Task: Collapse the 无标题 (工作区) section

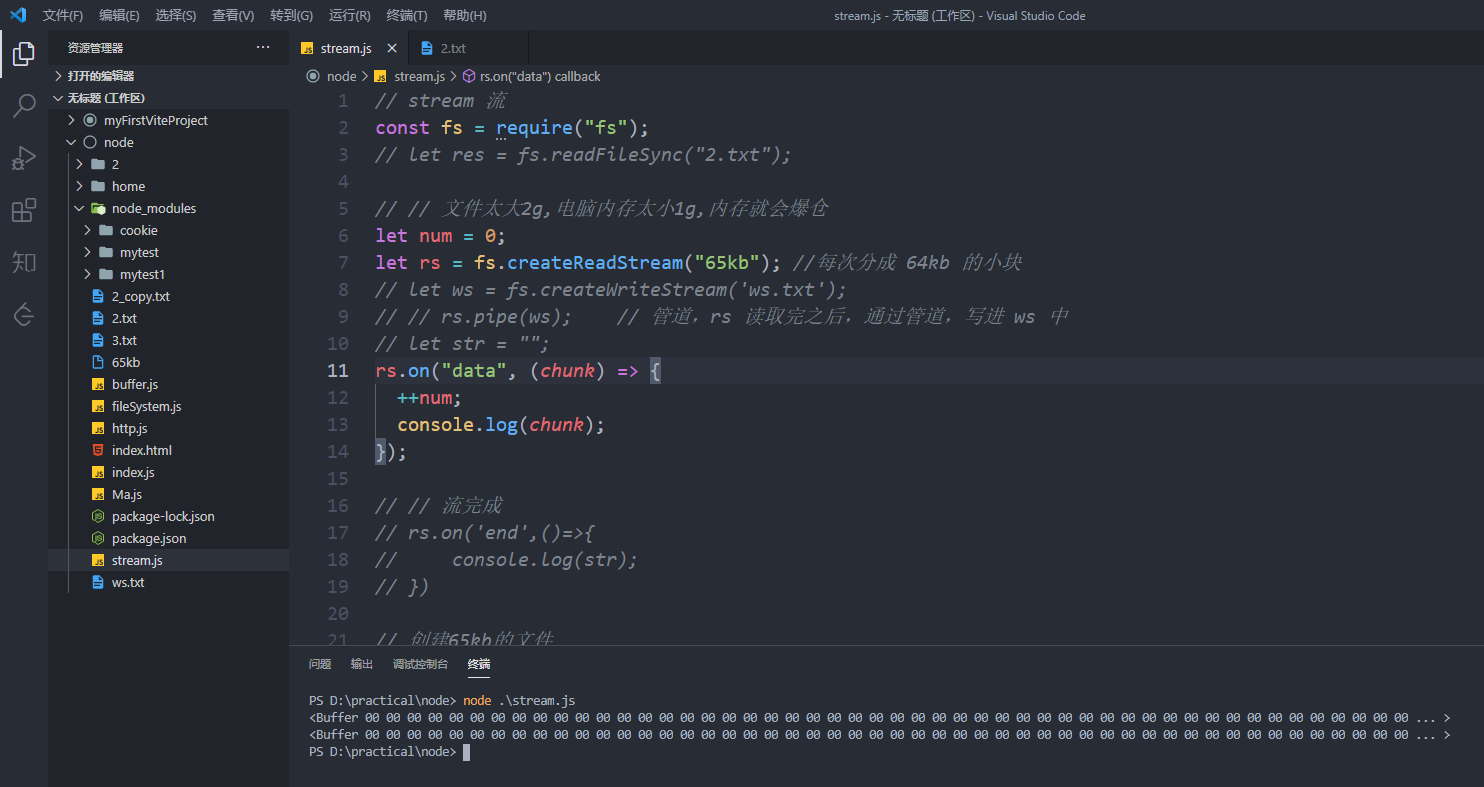Action: (168, 98)
